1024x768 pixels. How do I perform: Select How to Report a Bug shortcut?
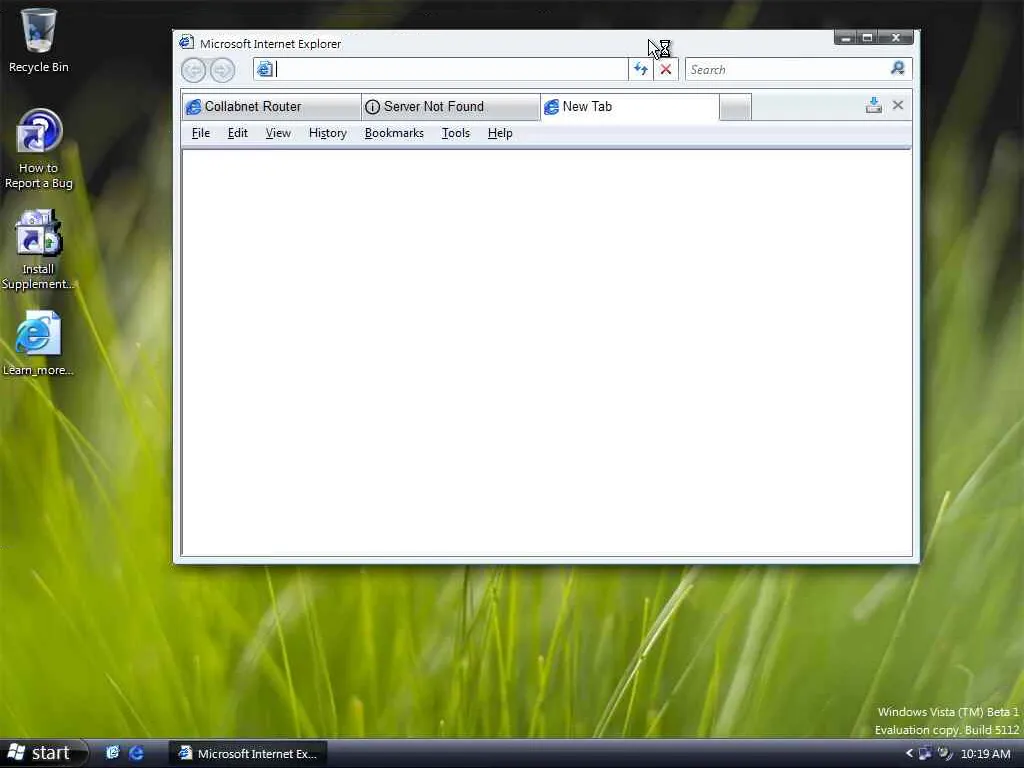click(39, 149)
